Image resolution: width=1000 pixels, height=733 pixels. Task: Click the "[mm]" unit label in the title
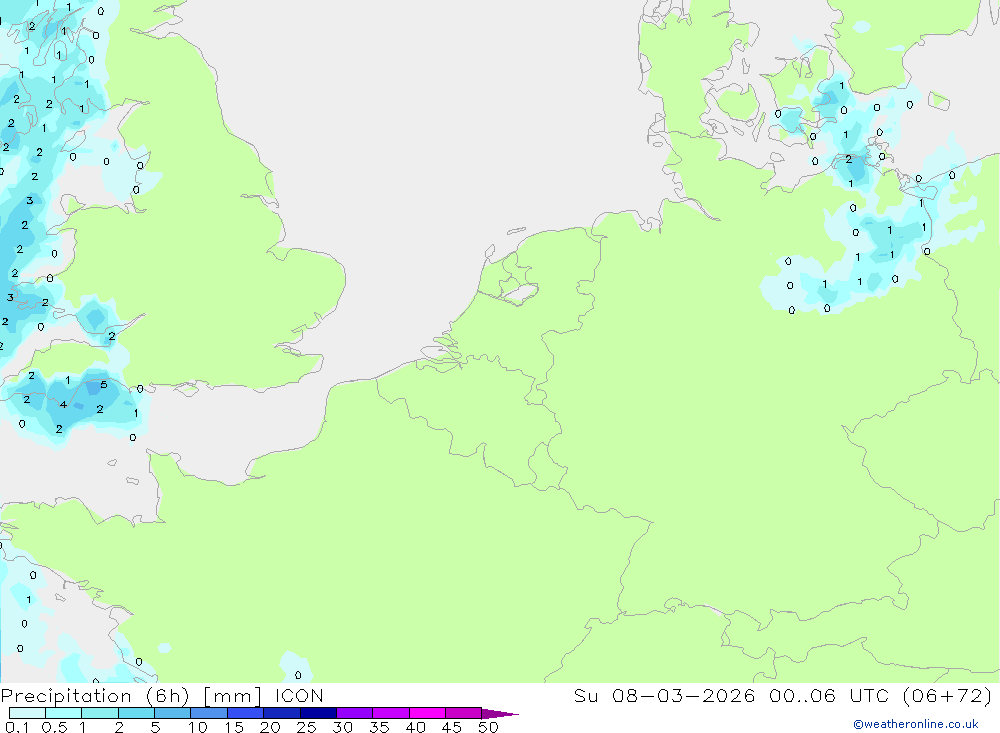click(x=232, y=696)
